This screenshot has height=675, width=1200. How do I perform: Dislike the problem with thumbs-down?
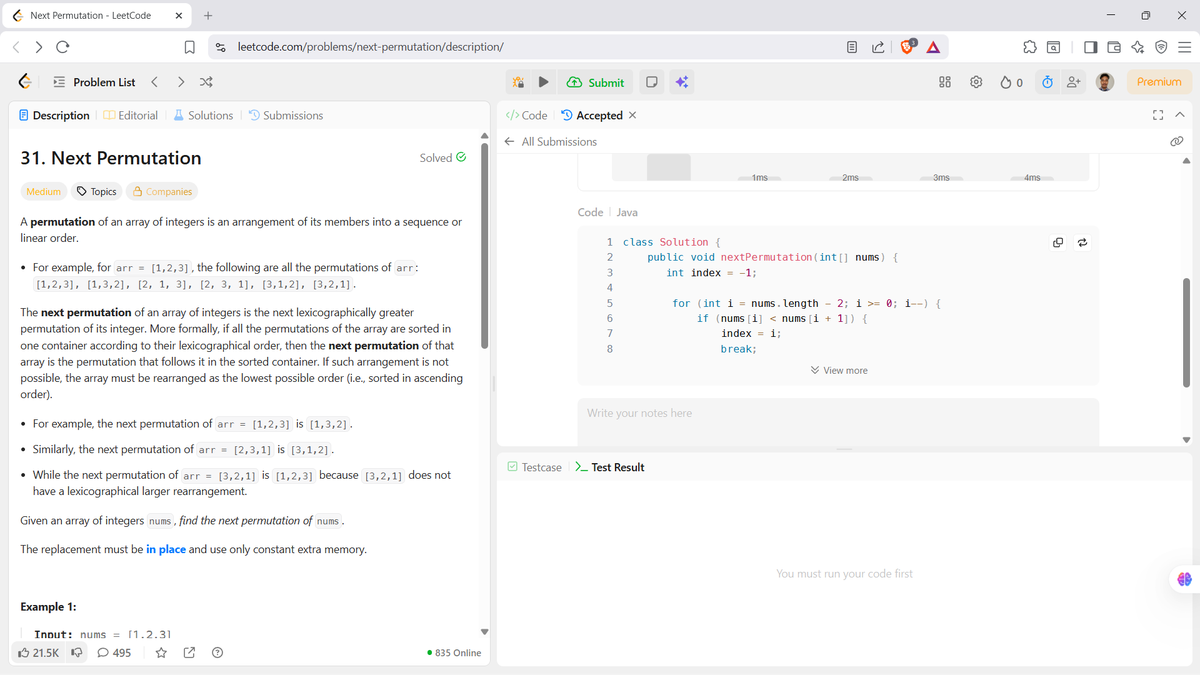[77, 653]
